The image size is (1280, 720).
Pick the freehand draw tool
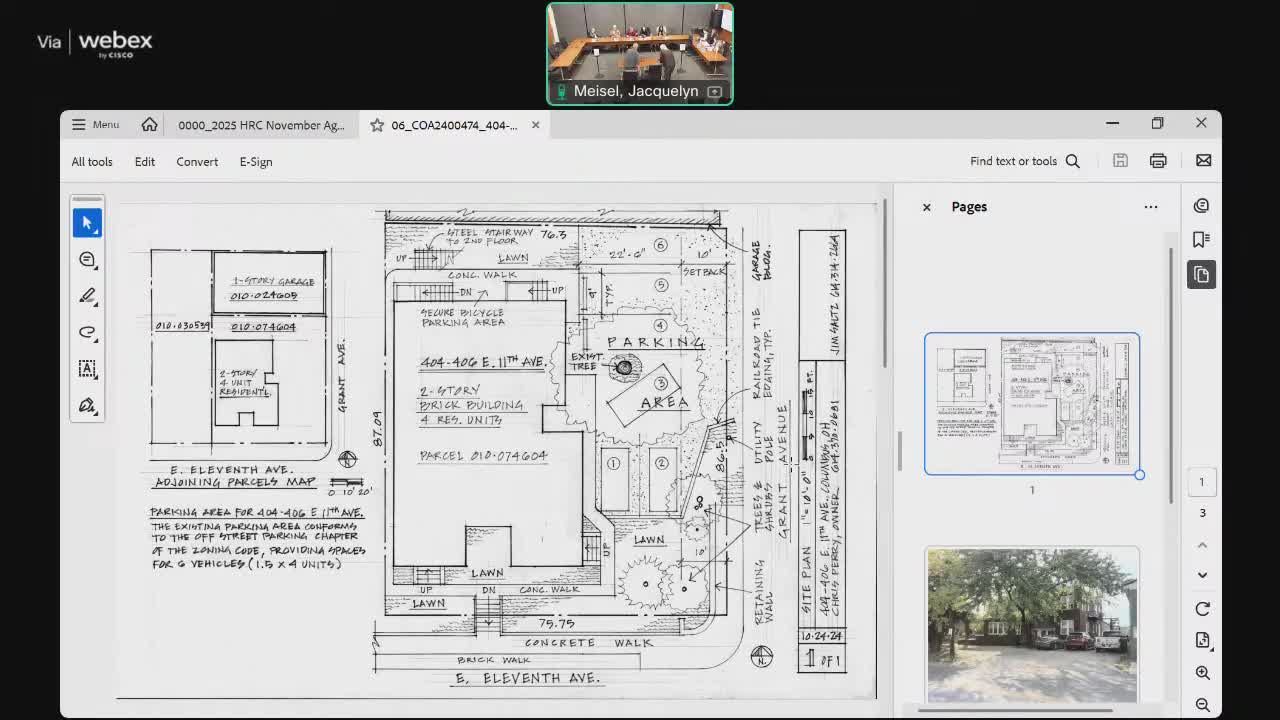(x=87, y=332)
